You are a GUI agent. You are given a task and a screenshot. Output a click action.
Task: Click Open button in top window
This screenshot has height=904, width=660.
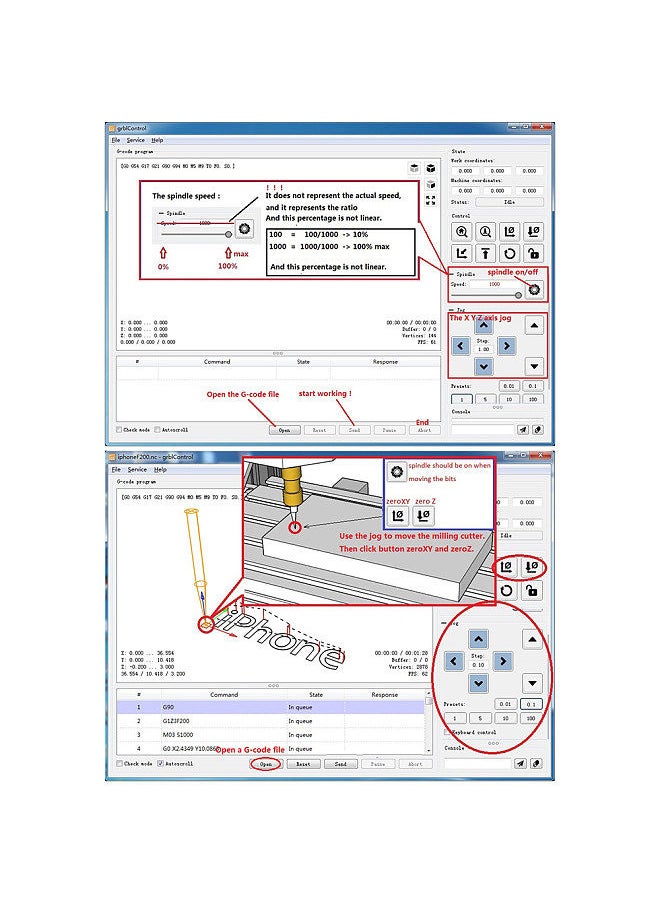coord(285,430)
